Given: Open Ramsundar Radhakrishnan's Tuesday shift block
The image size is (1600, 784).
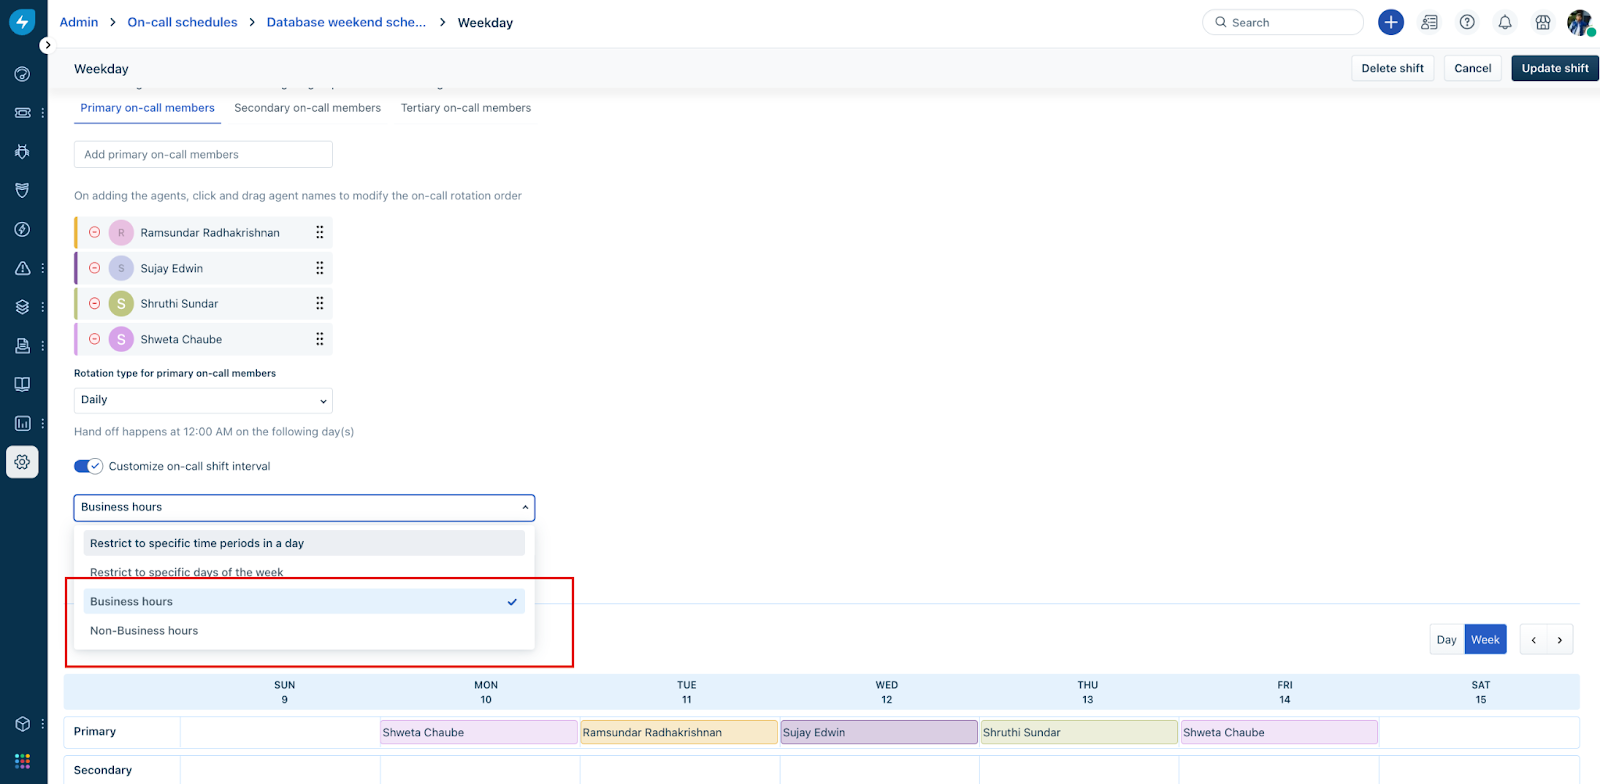Looking at the screenshot, I should pyautogui.click(x=679, y=732).
